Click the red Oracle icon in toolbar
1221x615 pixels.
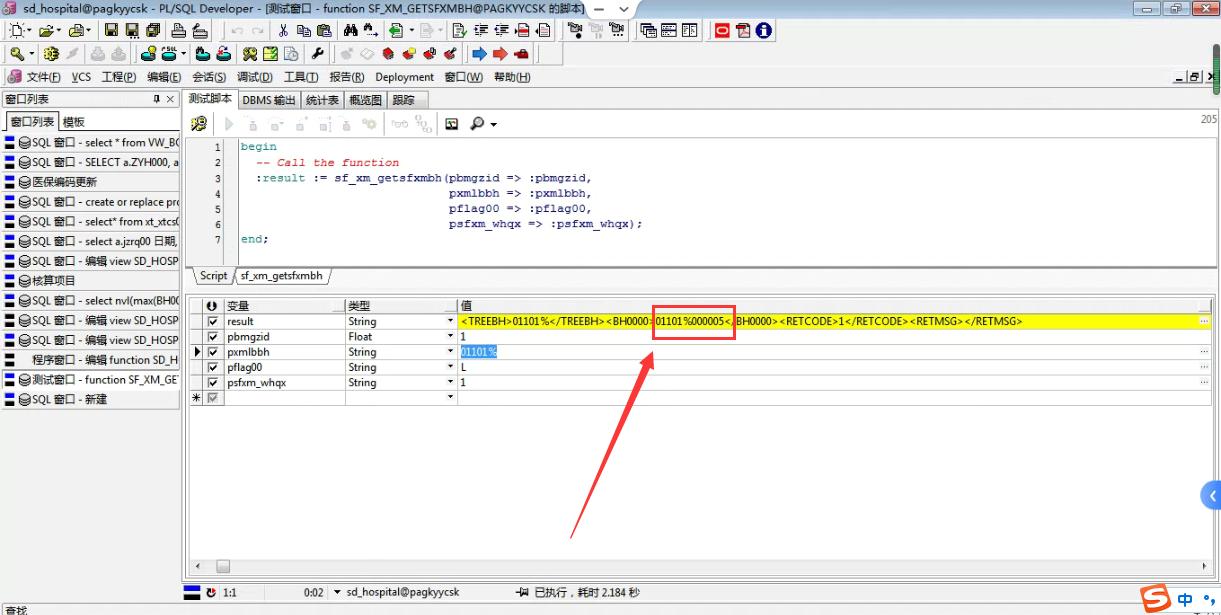(x=722, y=31)
